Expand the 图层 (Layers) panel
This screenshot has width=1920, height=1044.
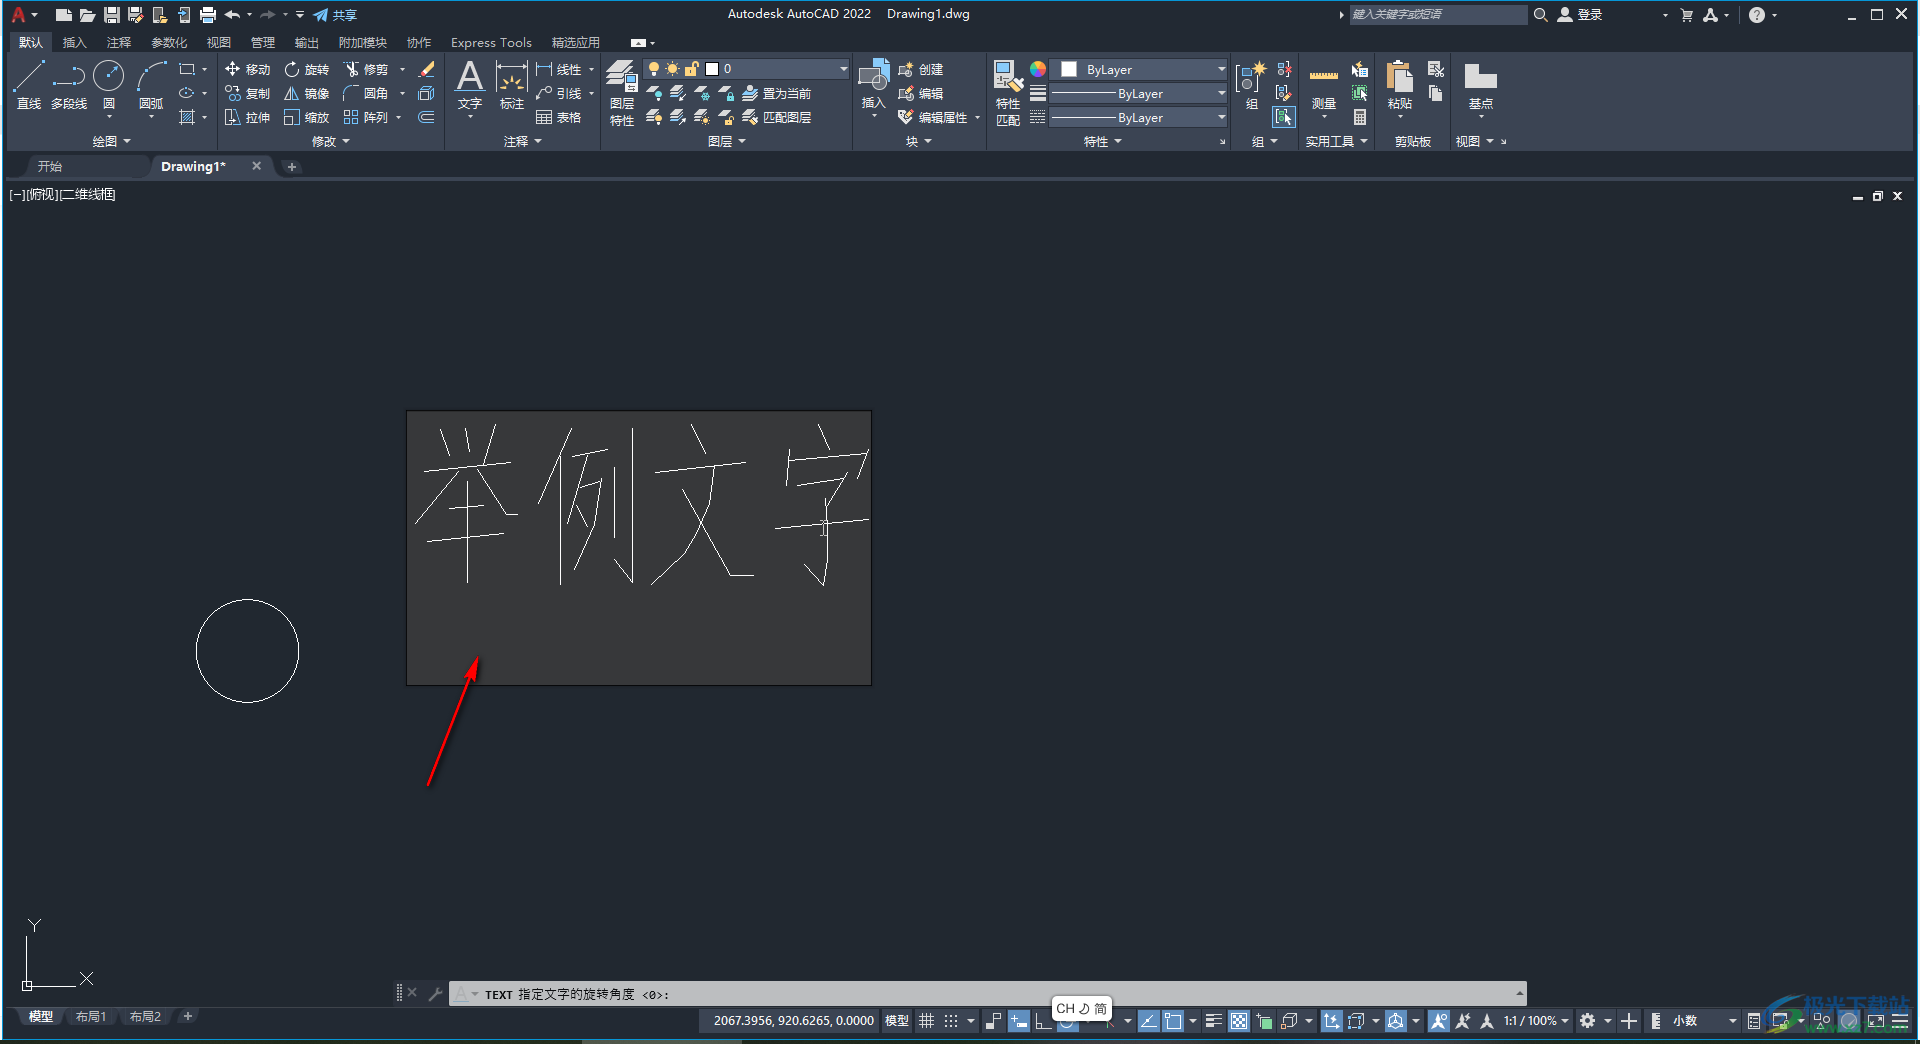[726, 141]
